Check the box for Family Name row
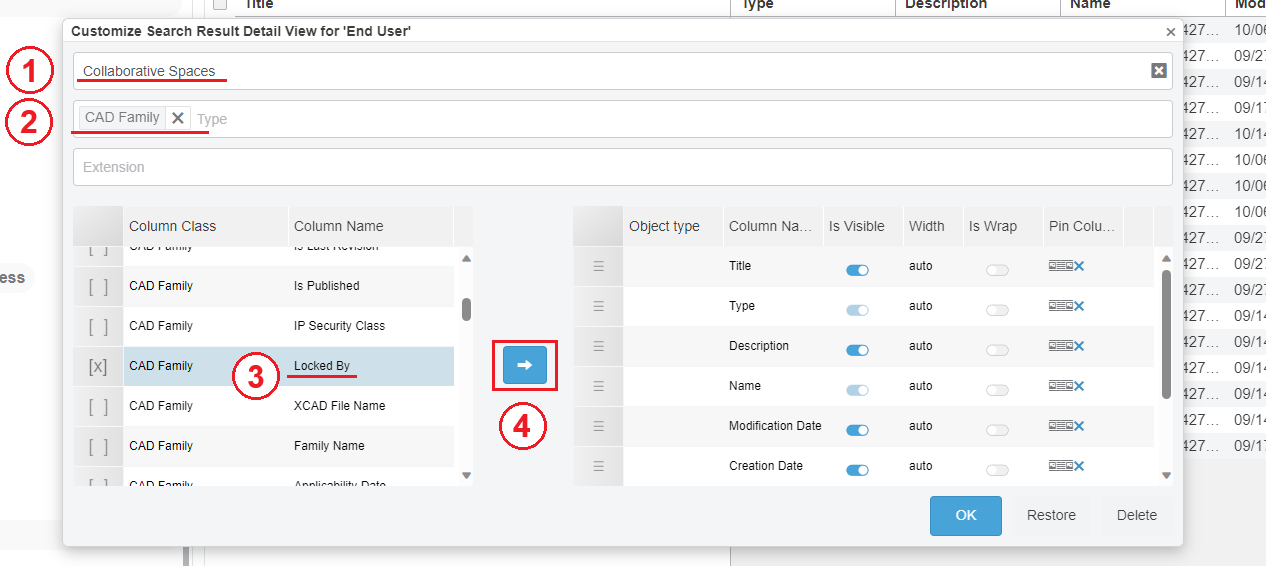The width and height of the screenshot is (1266, 566). coord(98,447)
